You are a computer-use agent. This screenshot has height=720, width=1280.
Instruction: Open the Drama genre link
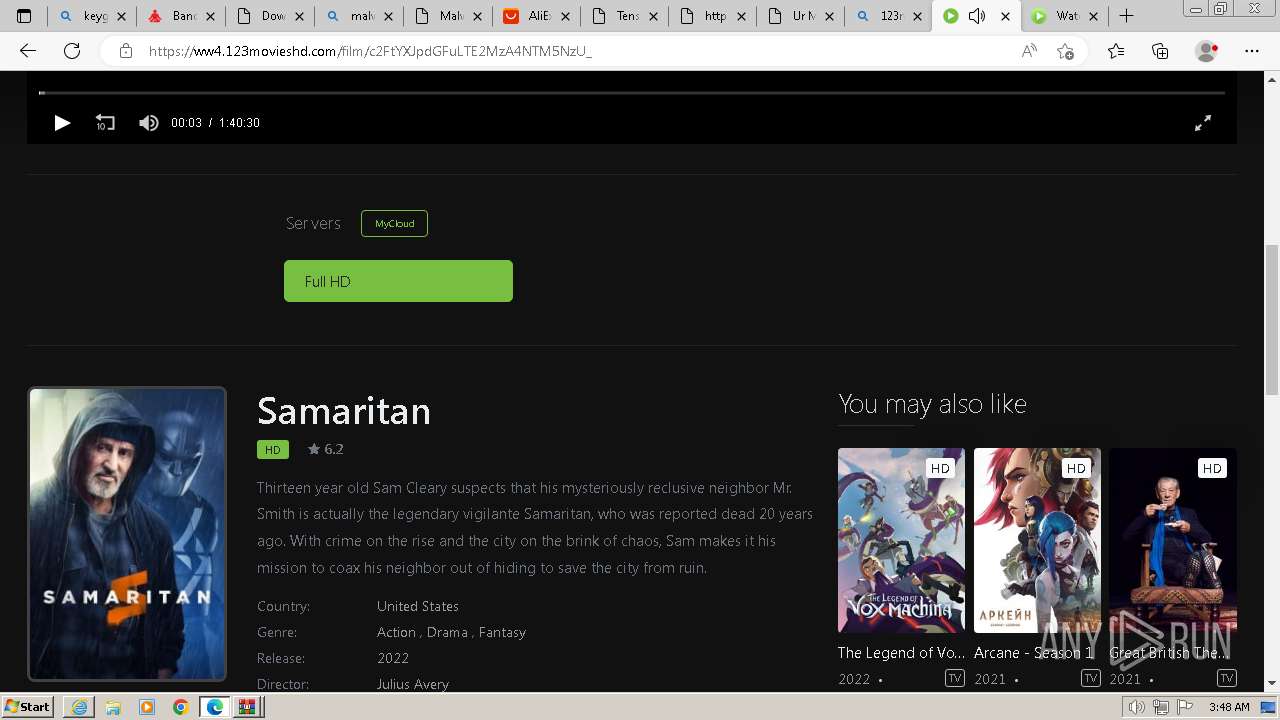coord(447,632)
